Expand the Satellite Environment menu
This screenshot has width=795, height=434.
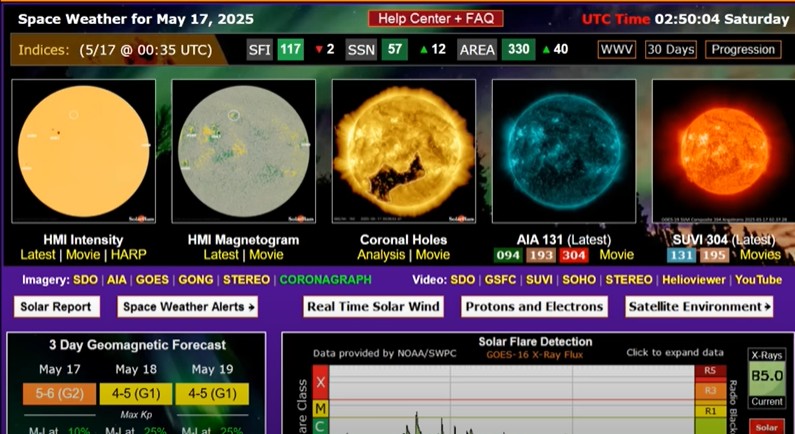point(699,307)
